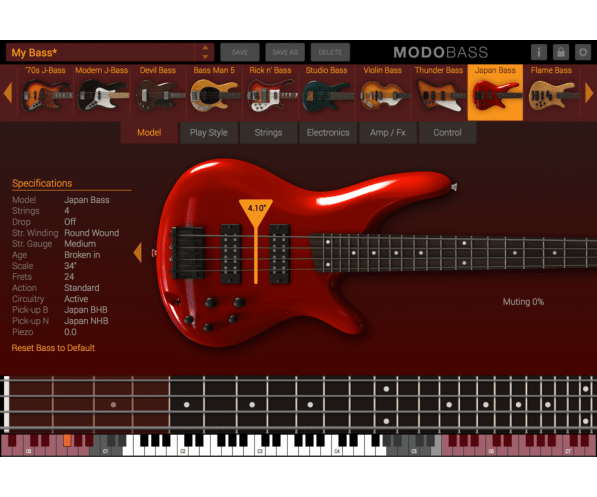
Task: Click the C1 key on keyboard
Action: [105, 451]
